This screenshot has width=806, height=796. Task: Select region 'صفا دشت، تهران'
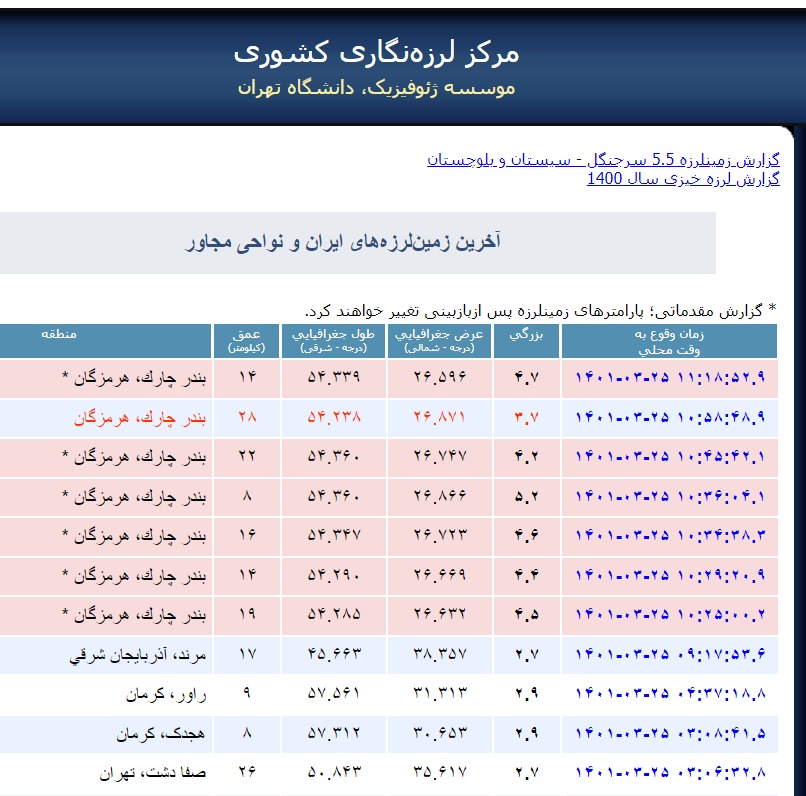coord(153,773)
